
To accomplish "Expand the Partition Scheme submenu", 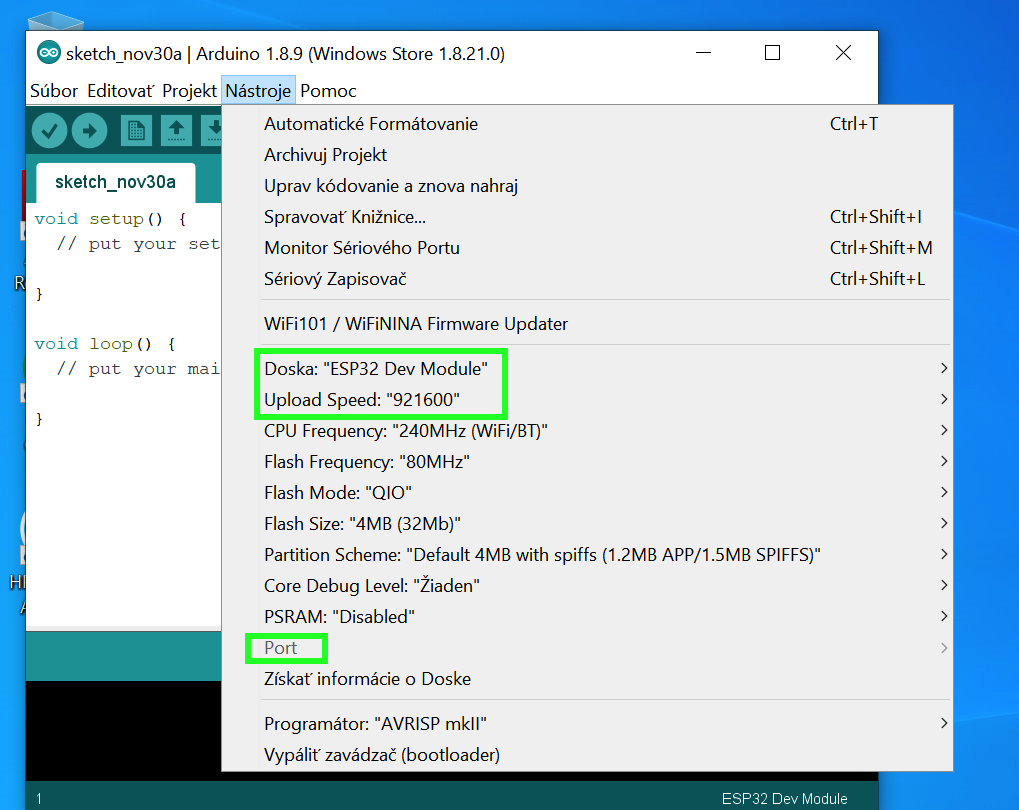I will [x=542, y=555].
